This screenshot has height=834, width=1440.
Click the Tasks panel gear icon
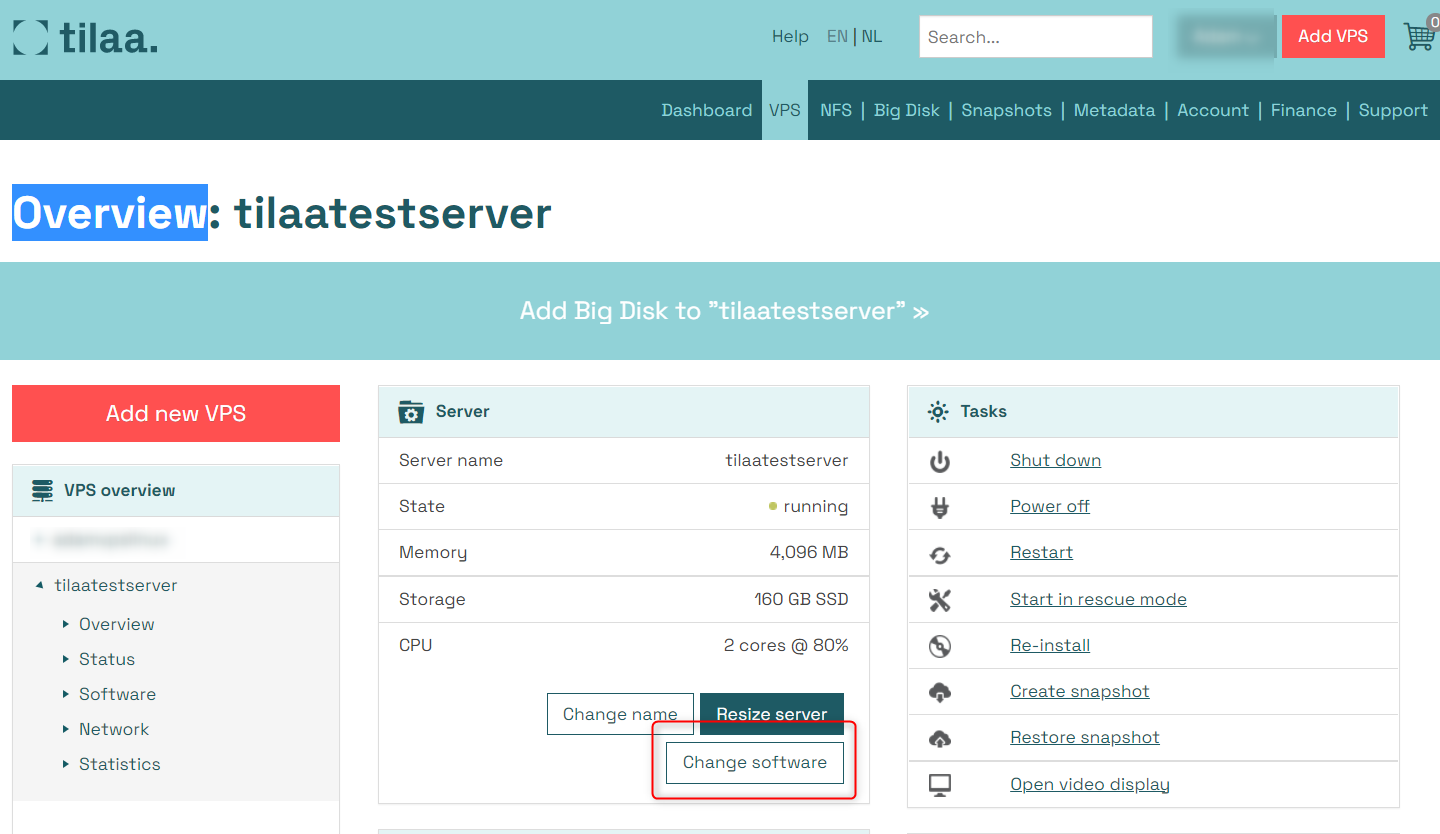(938, 412)
